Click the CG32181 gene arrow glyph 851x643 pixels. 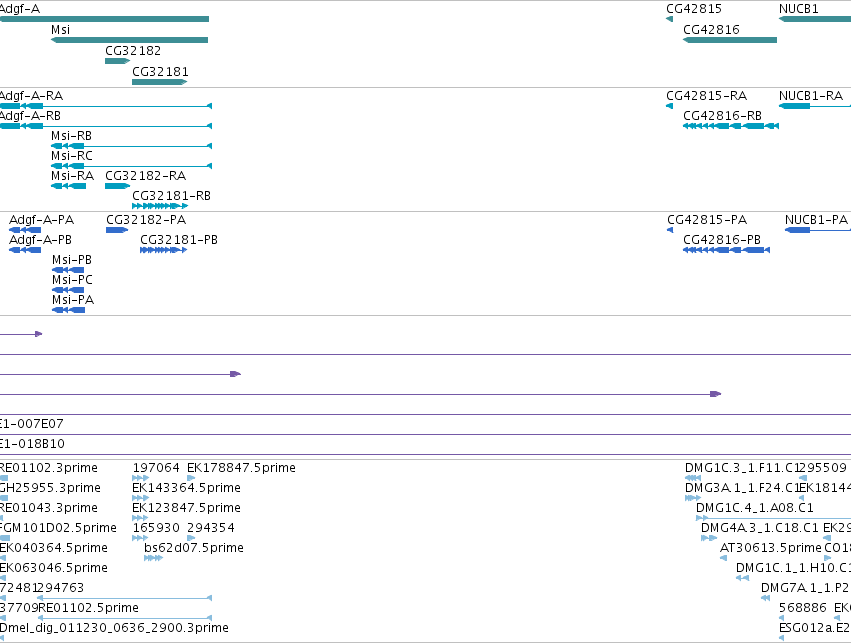click(x=160, y=82)
